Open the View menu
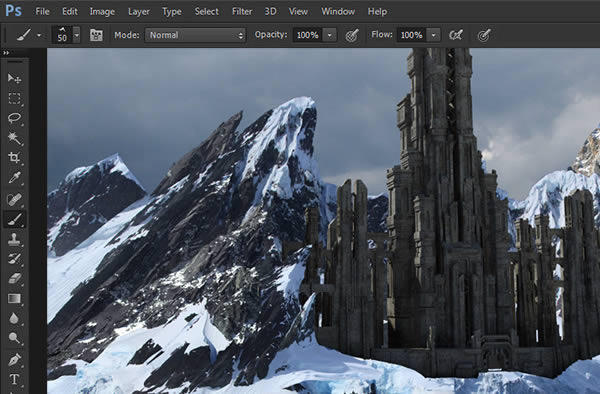Screen dimensions: 600x394 coord(298,11)
